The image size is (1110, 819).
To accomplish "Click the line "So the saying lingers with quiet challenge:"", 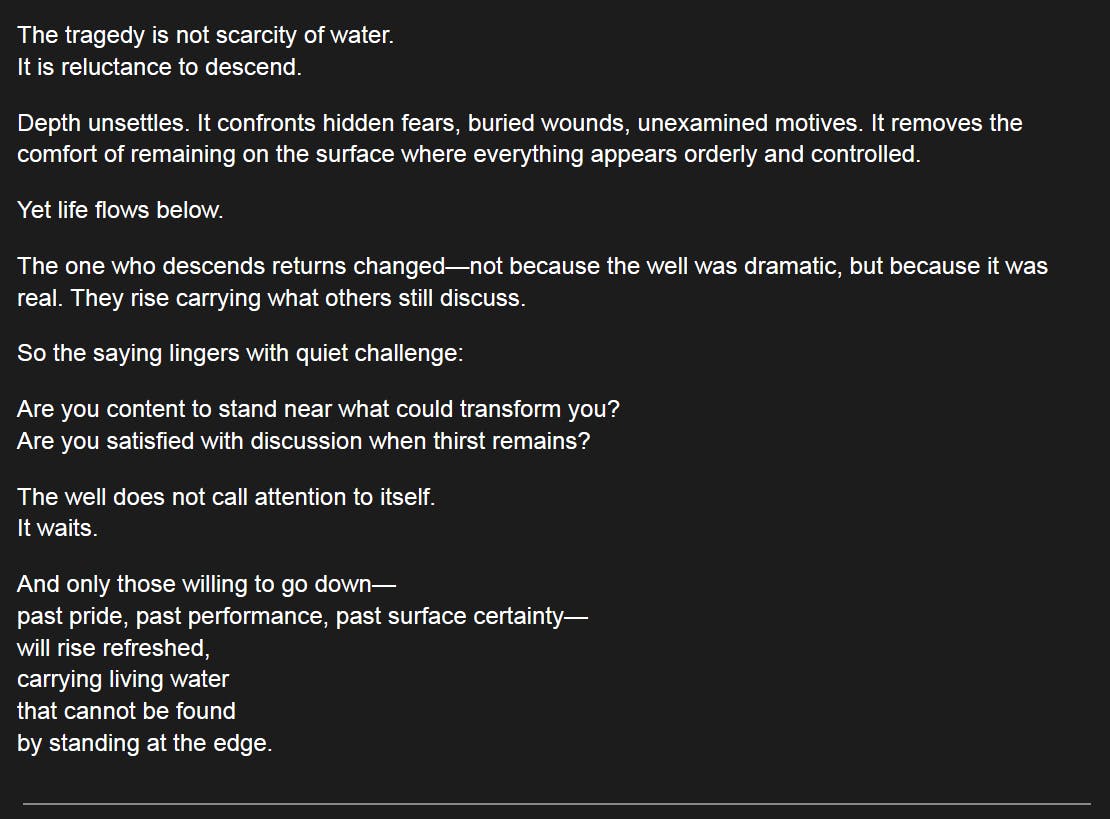I will point(240,354).
